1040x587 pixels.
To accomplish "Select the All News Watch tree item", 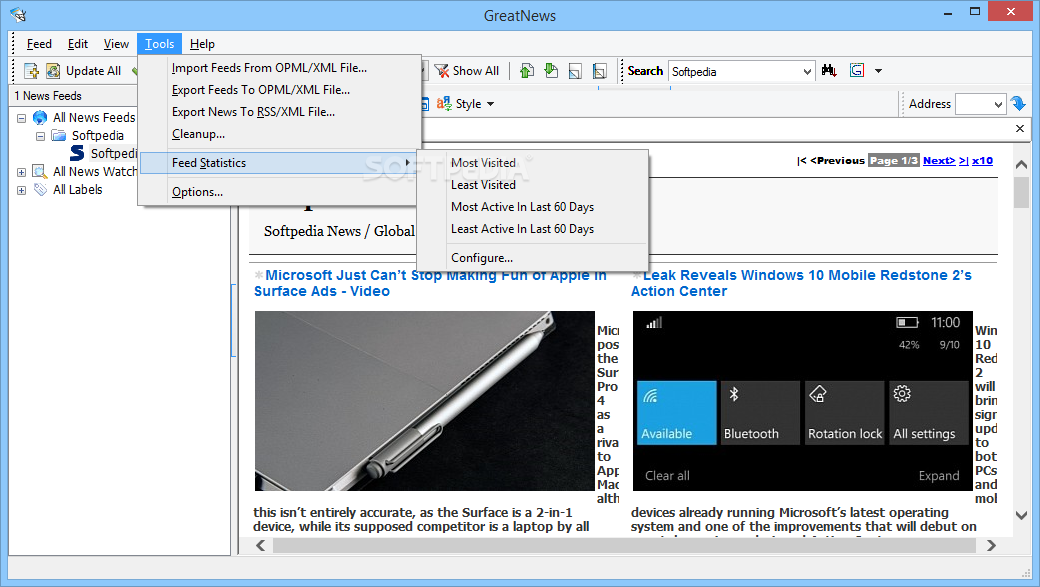I will (x=95, y=171).
